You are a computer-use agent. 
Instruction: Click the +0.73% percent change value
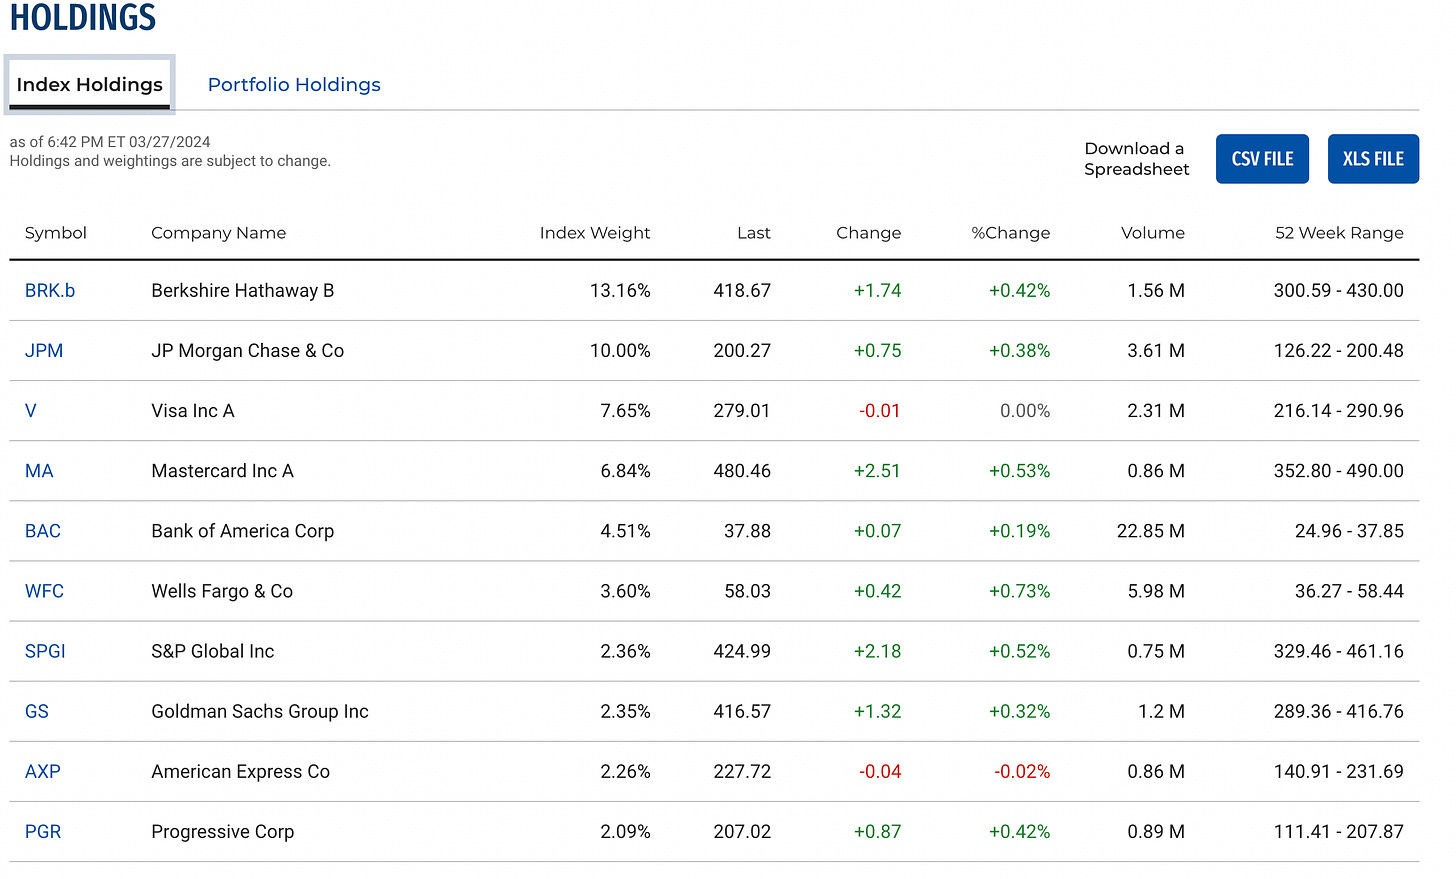point(1020,591)
